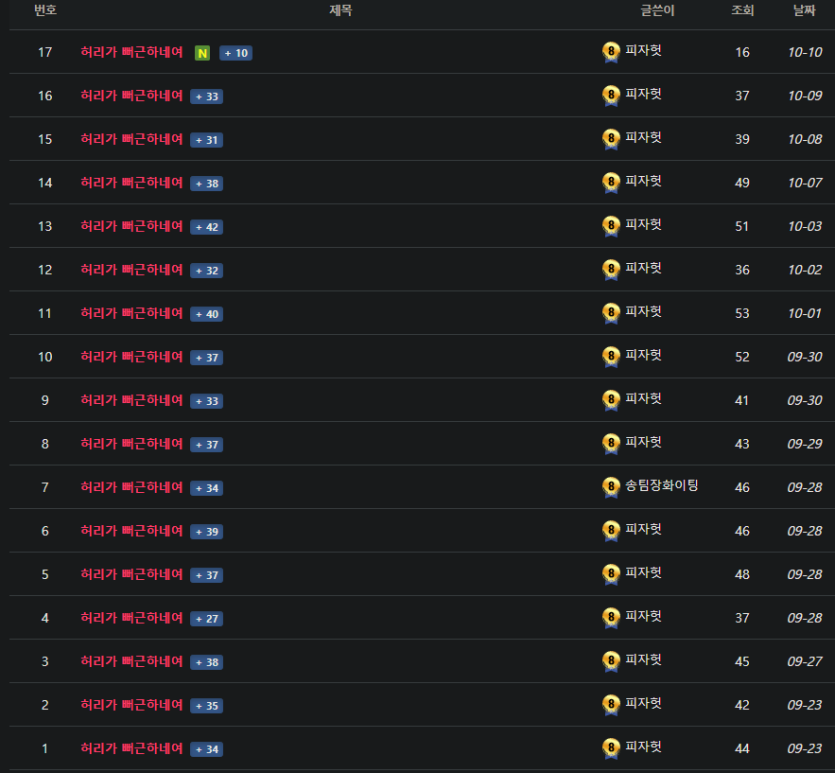Click the level 8 medal icon in row 14
Image resolution: width=835 pixels, height=773 pixels.
pyautogui.click(x=611, y=183)
